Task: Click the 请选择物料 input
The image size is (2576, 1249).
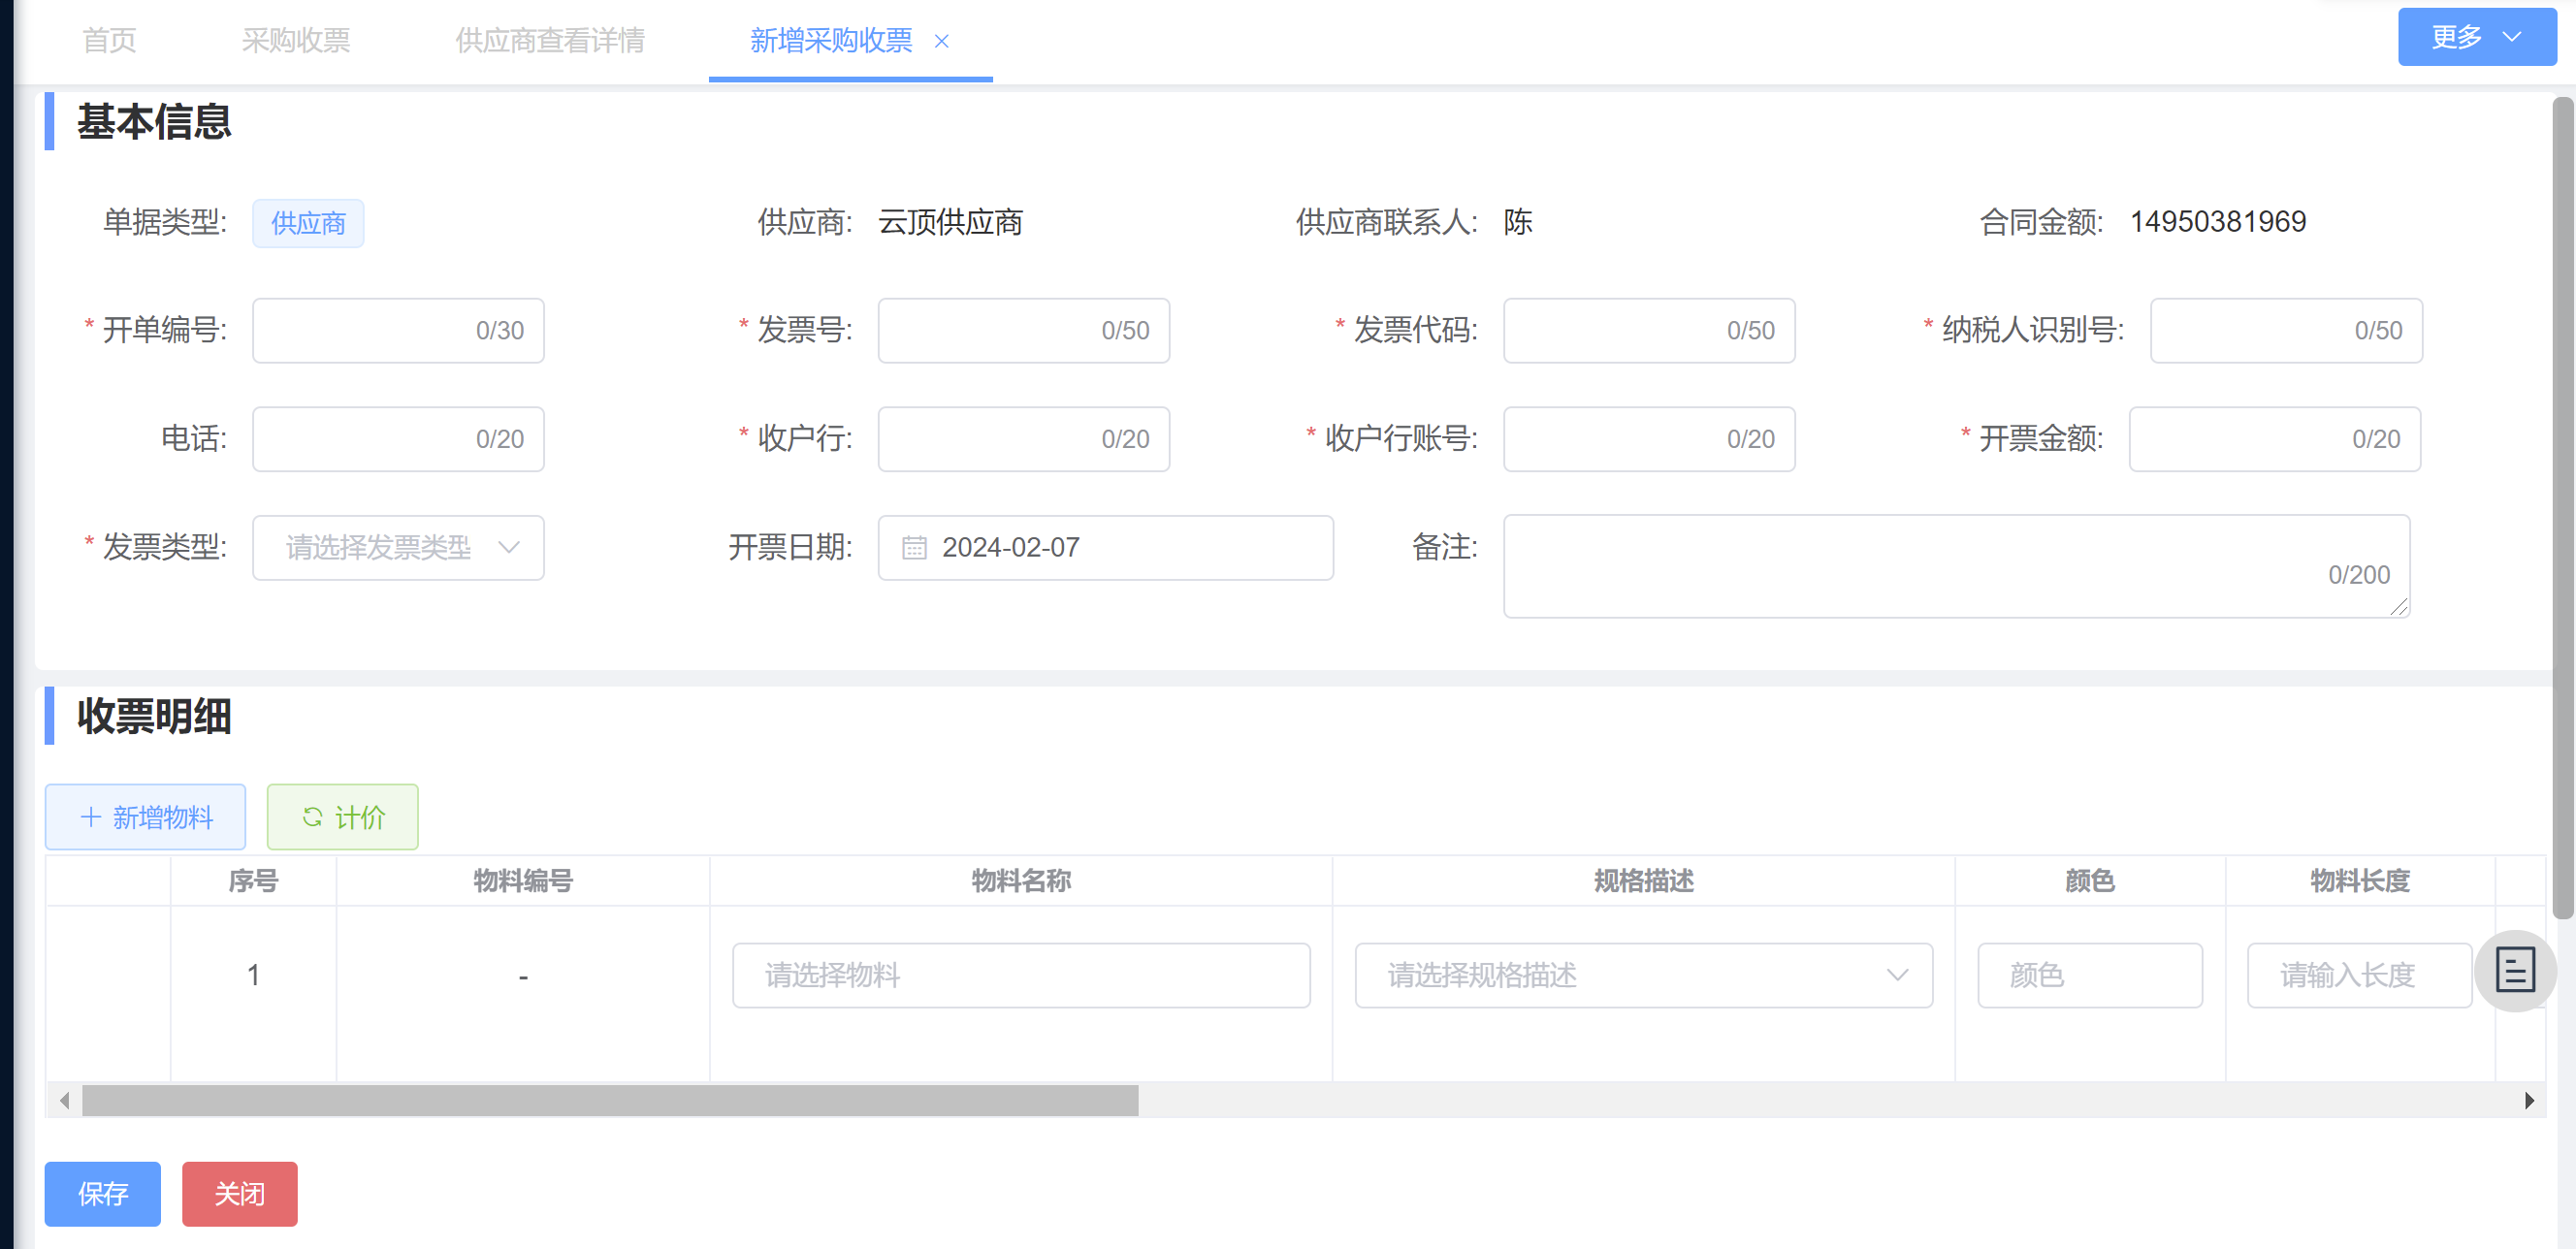Action: [x=1021, y=975]
